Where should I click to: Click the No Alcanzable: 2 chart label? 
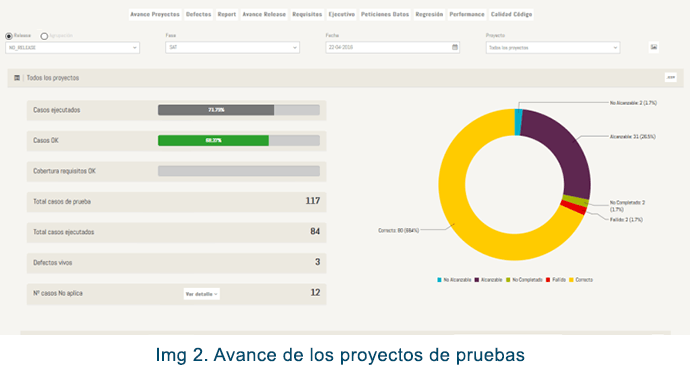633,103
